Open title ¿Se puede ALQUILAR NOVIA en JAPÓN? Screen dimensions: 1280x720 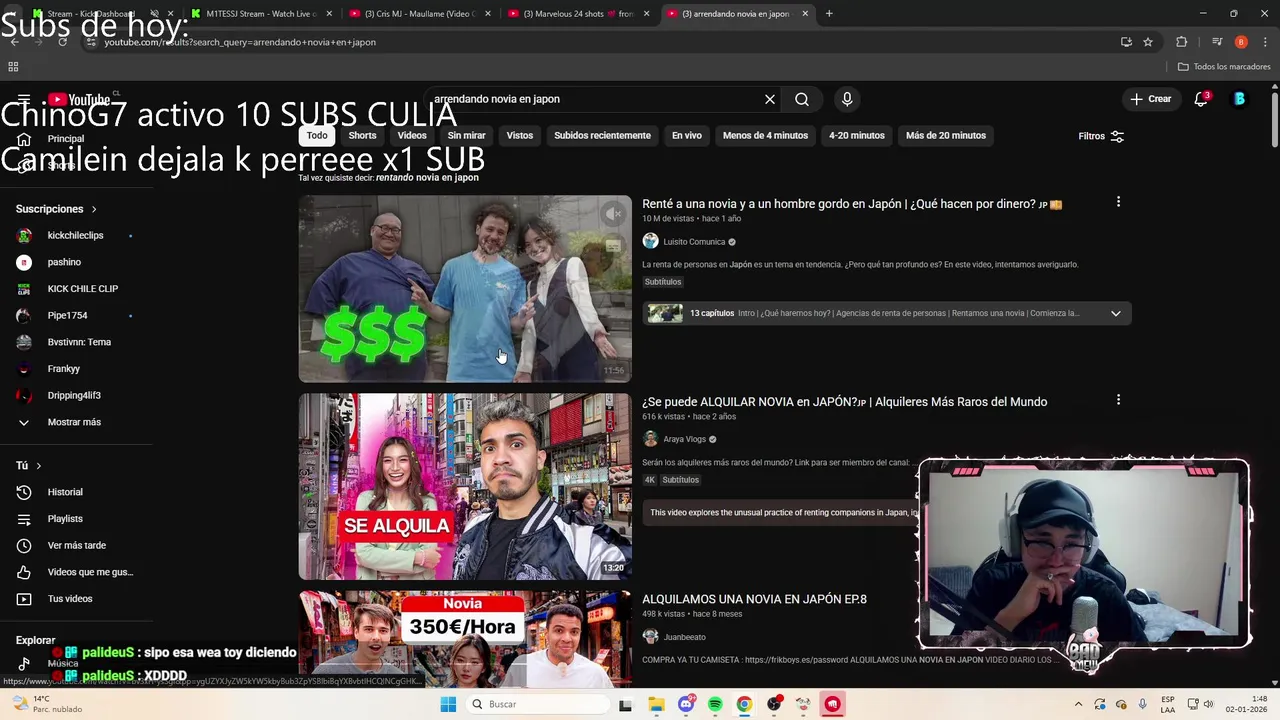click(x=844, y=402)
